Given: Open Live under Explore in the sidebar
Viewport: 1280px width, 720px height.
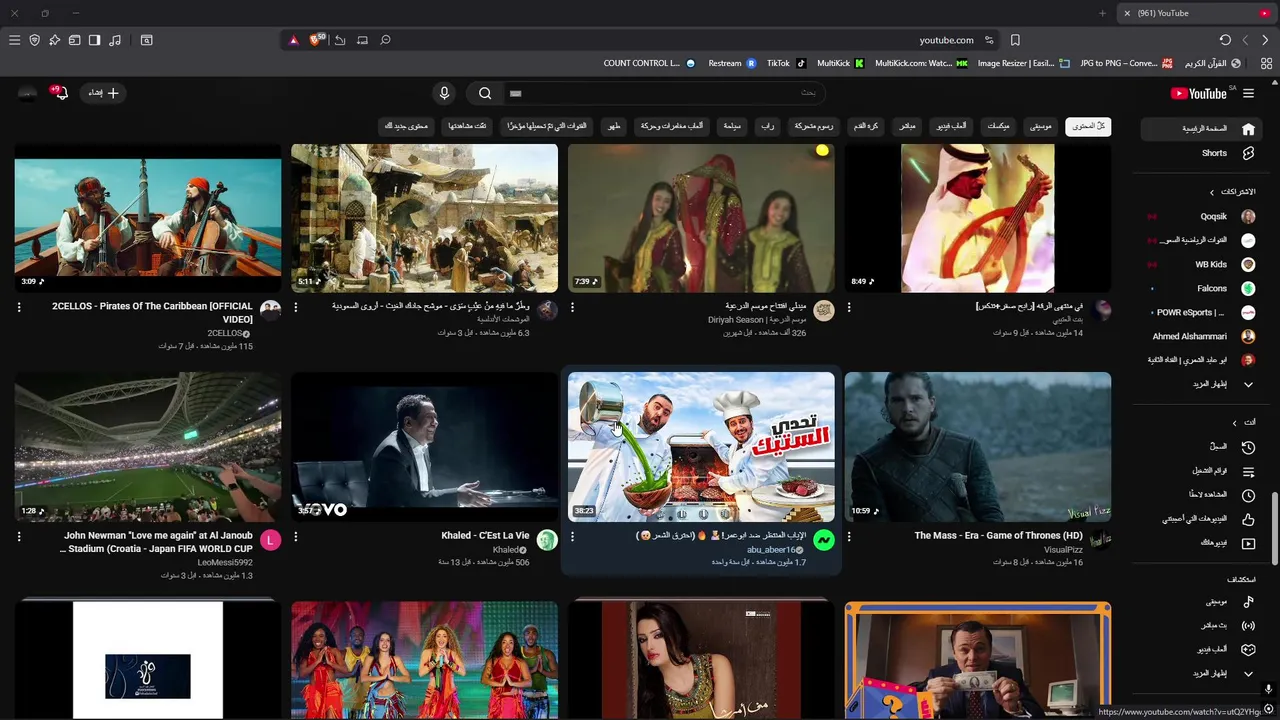Looking at the screenshot, I should tap(1199, 626).
